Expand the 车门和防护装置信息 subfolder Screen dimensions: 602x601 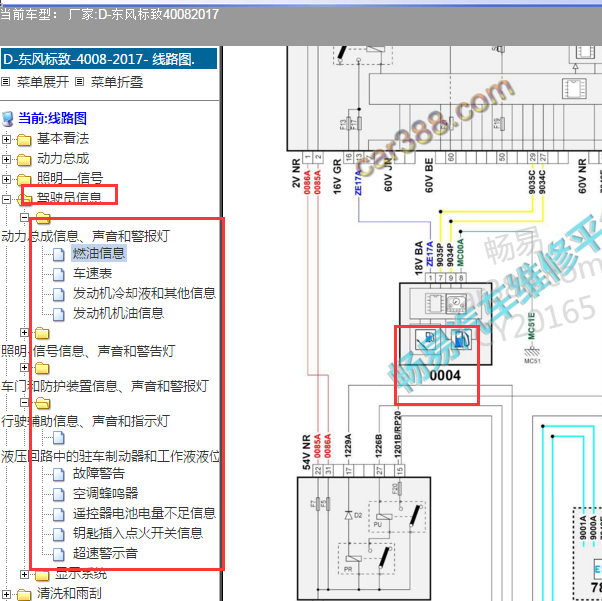click(x=25, y=368)
